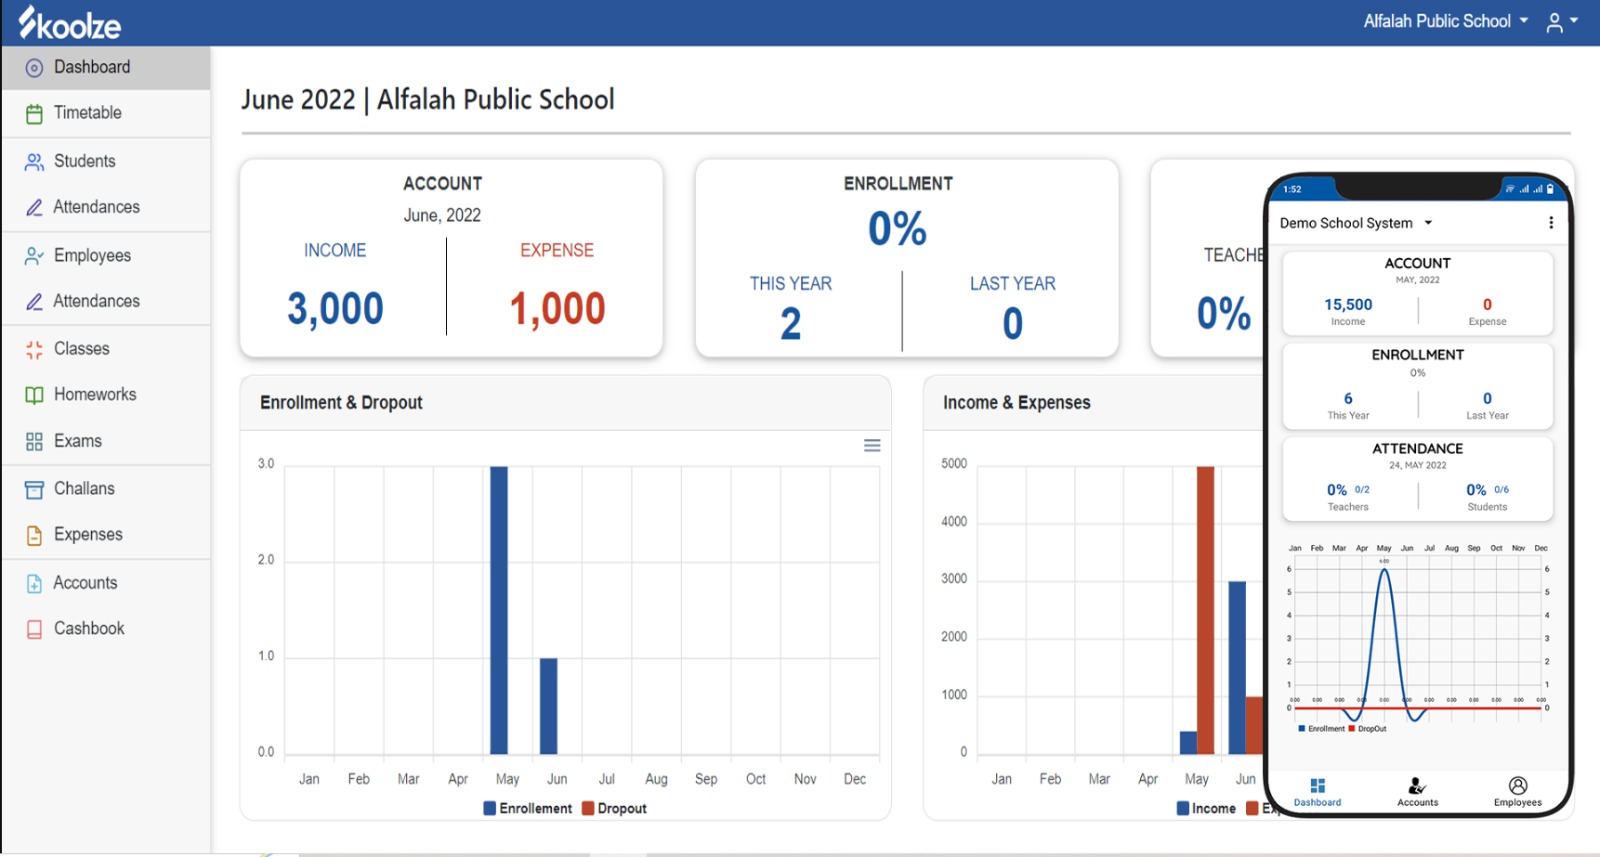Select the Classes icon in the sidebar
Viewport: 1600px width, 857px height.
coord(34,350)
